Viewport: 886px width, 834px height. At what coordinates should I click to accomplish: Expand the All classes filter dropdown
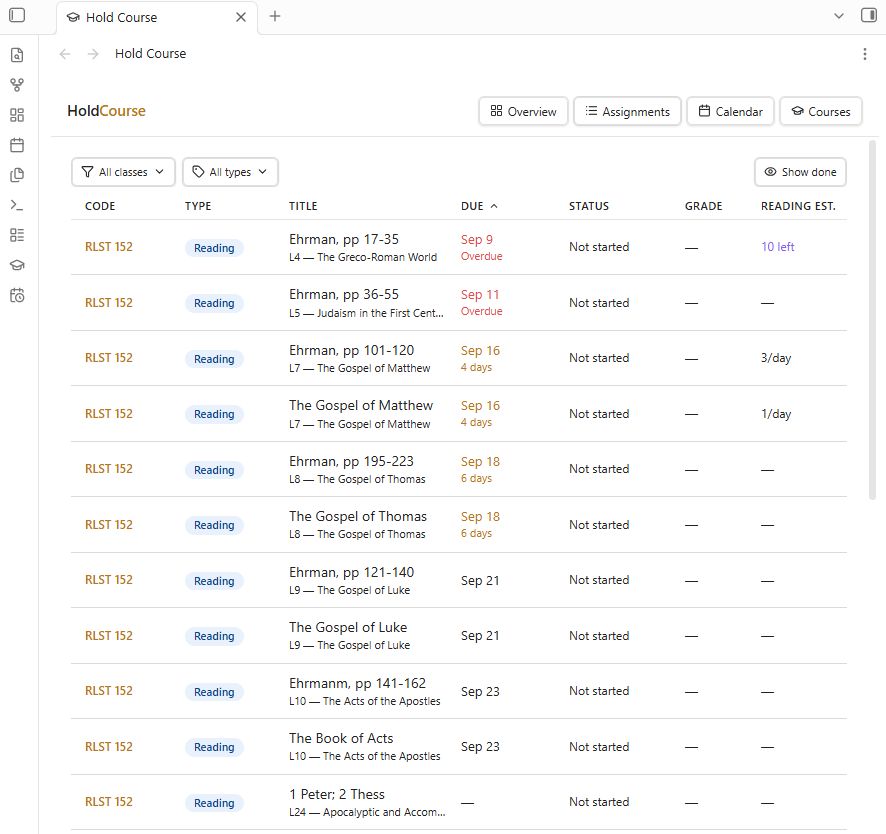(x=123, y=172)
